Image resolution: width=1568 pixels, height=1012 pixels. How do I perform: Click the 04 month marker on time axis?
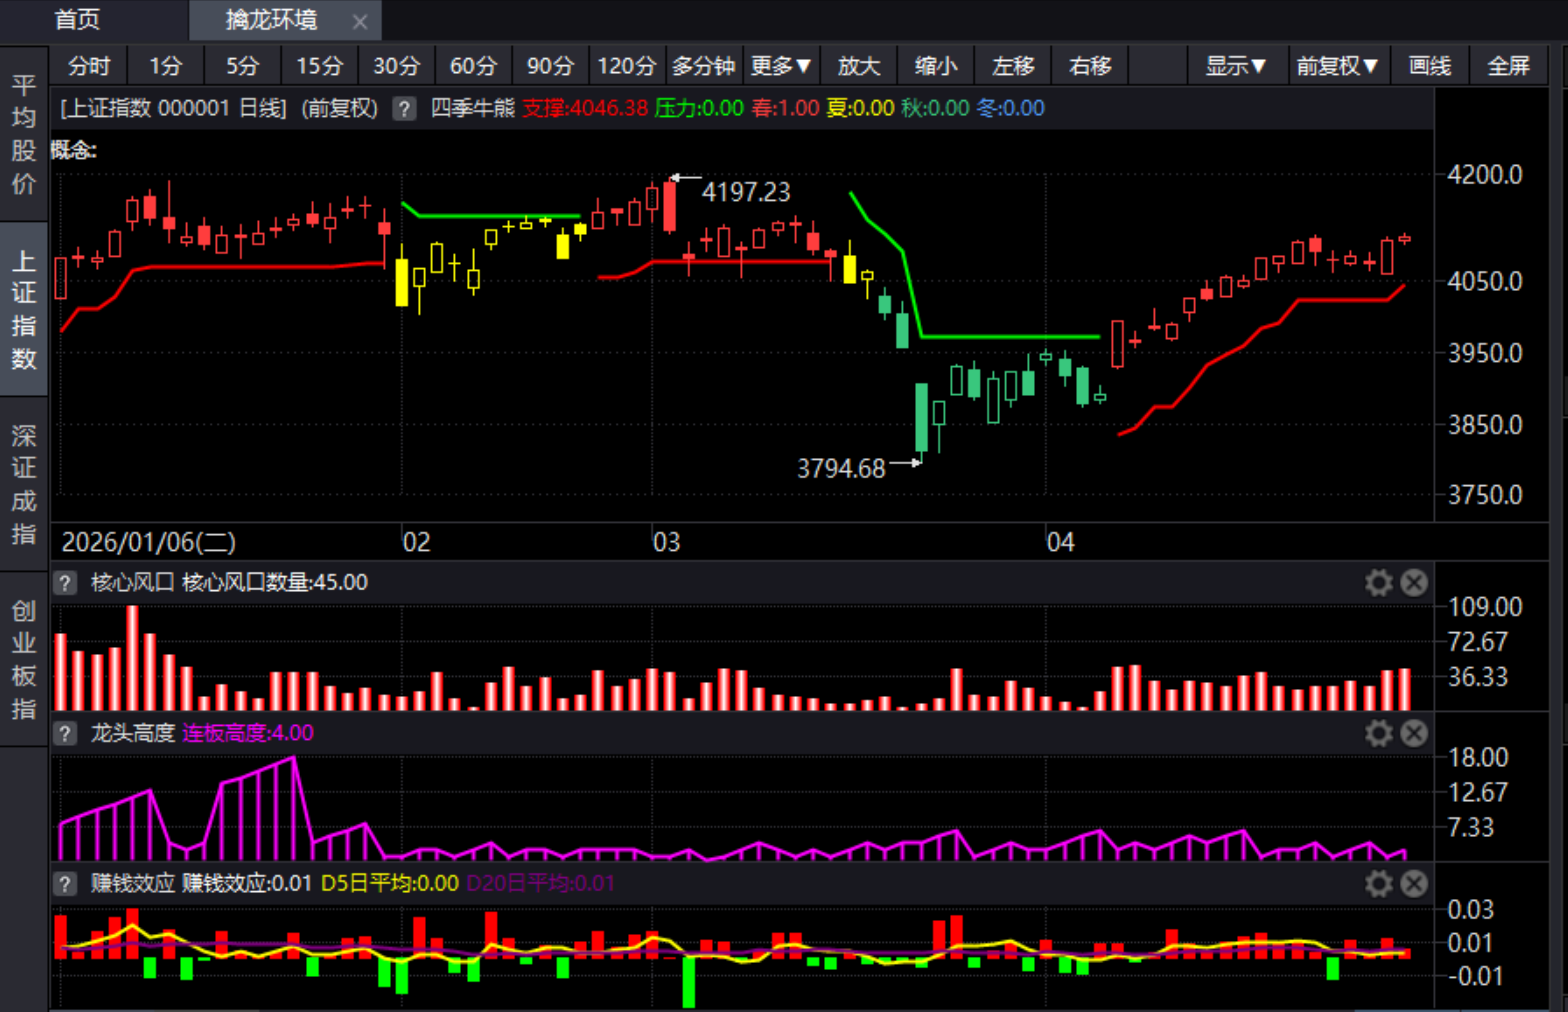point(1060,542)
